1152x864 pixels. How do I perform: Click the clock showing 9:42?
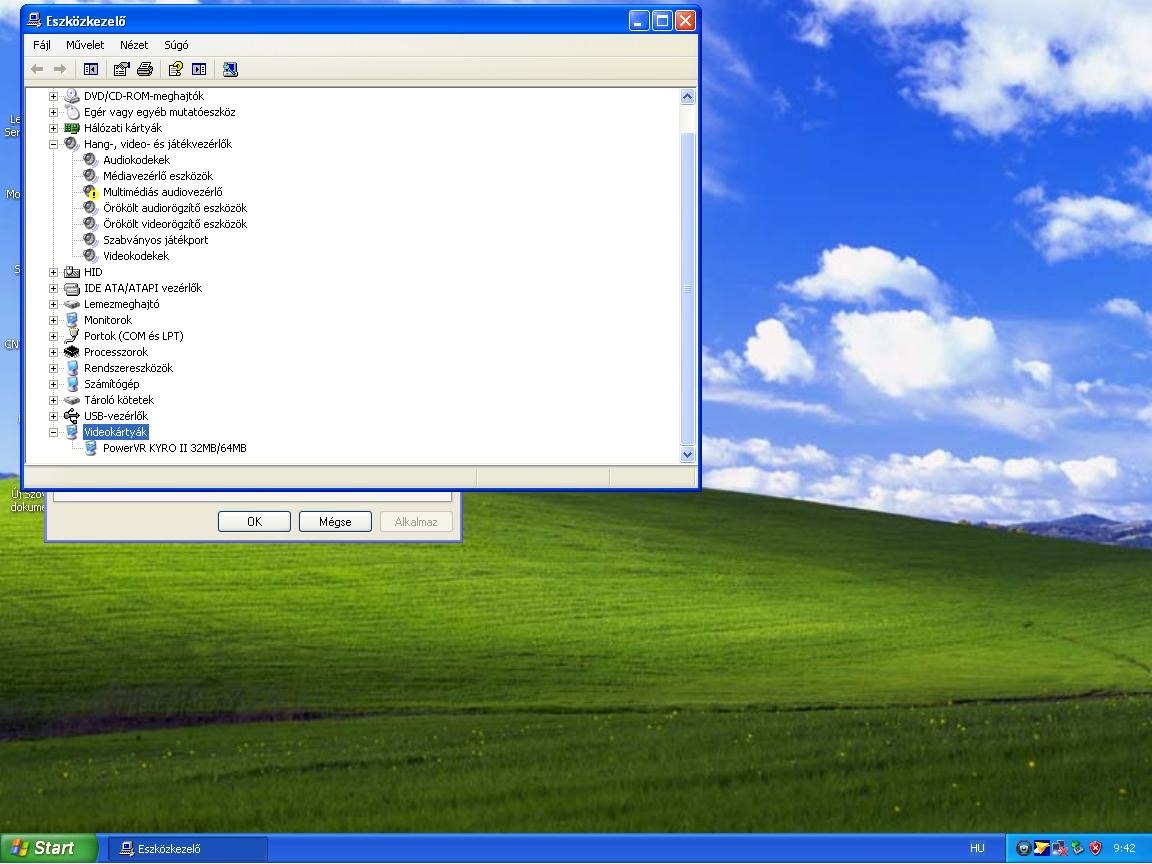pyautogui.click(x=1125, y=849)
